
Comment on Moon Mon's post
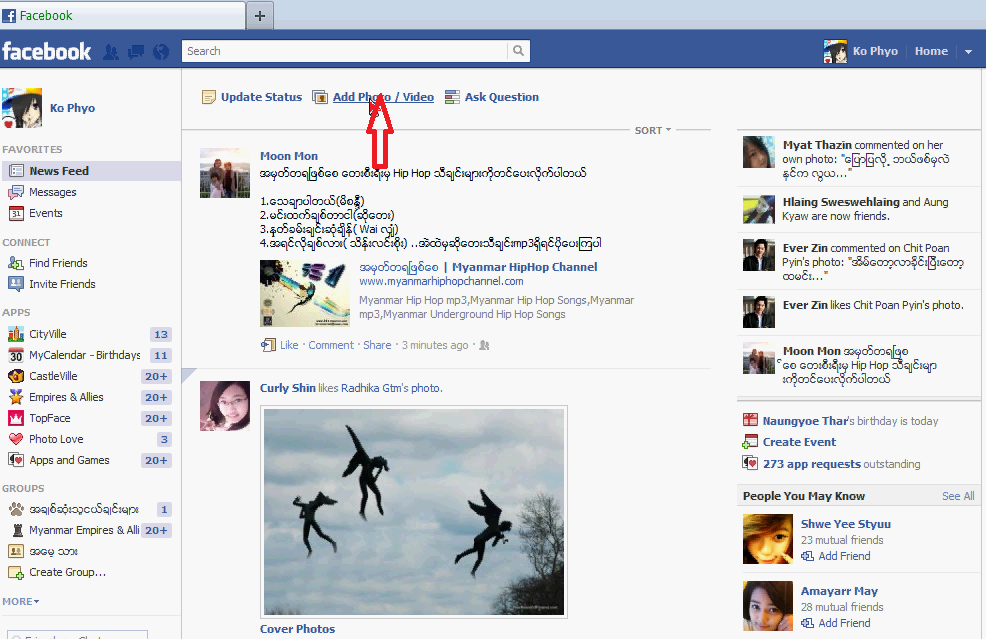331,345
